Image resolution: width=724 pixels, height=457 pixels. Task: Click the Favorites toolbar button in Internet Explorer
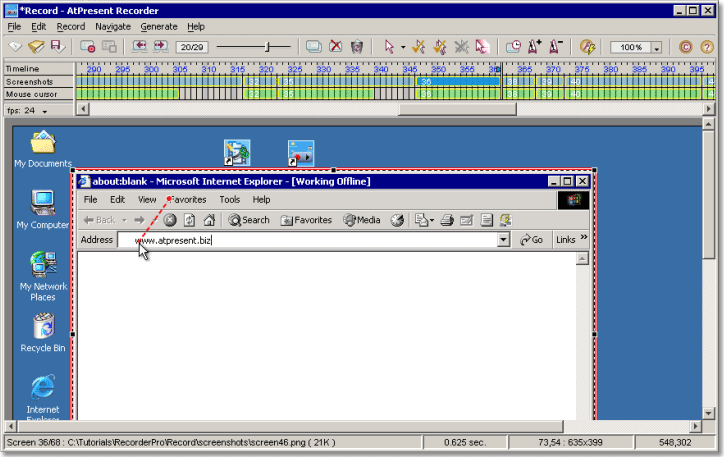pos(306,220)
